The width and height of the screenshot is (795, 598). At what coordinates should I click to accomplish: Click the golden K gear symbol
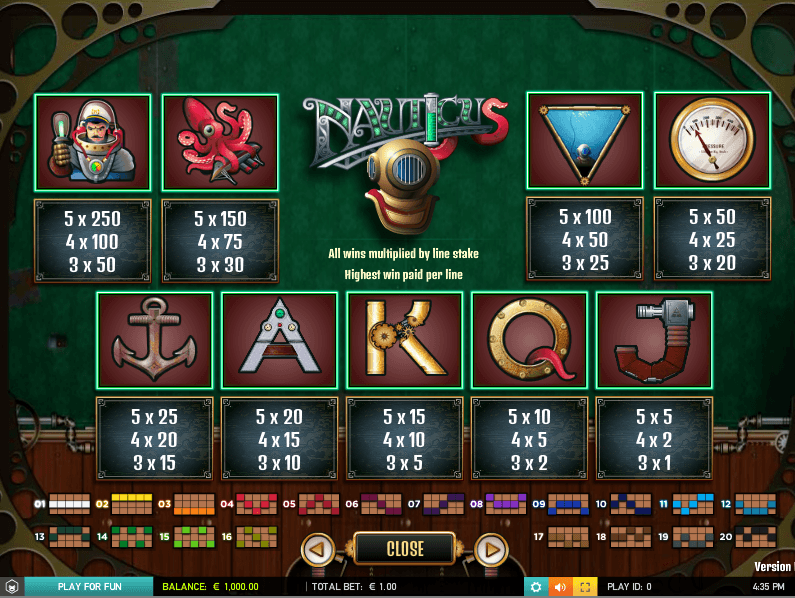(x=405, y=340)
